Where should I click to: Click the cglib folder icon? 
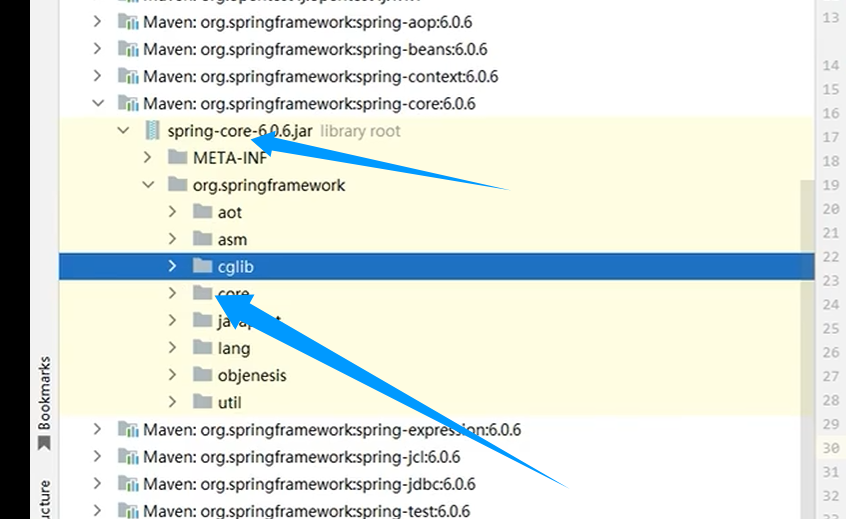(202, 265)
